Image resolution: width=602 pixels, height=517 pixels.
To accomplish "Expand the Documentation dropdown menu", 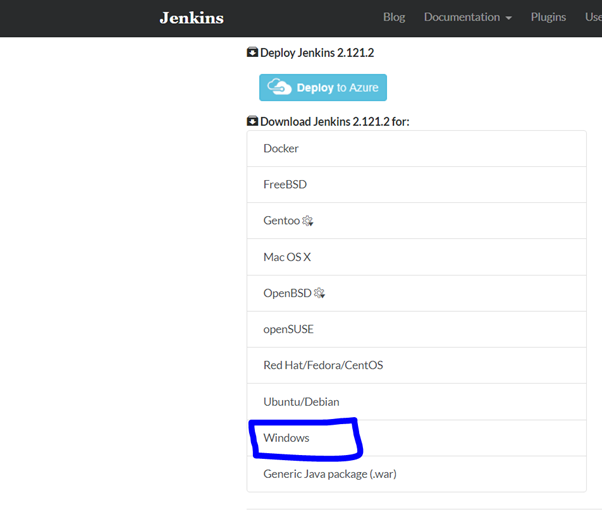I will coord(468,17).
